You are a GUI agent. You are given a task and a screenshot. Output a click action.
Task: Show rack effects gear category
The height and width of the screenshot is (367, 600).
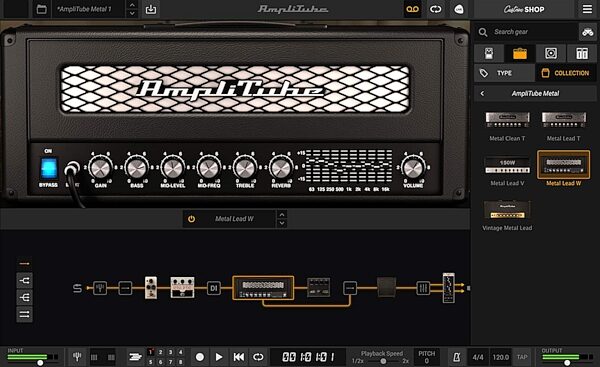(x=582, y=54)
